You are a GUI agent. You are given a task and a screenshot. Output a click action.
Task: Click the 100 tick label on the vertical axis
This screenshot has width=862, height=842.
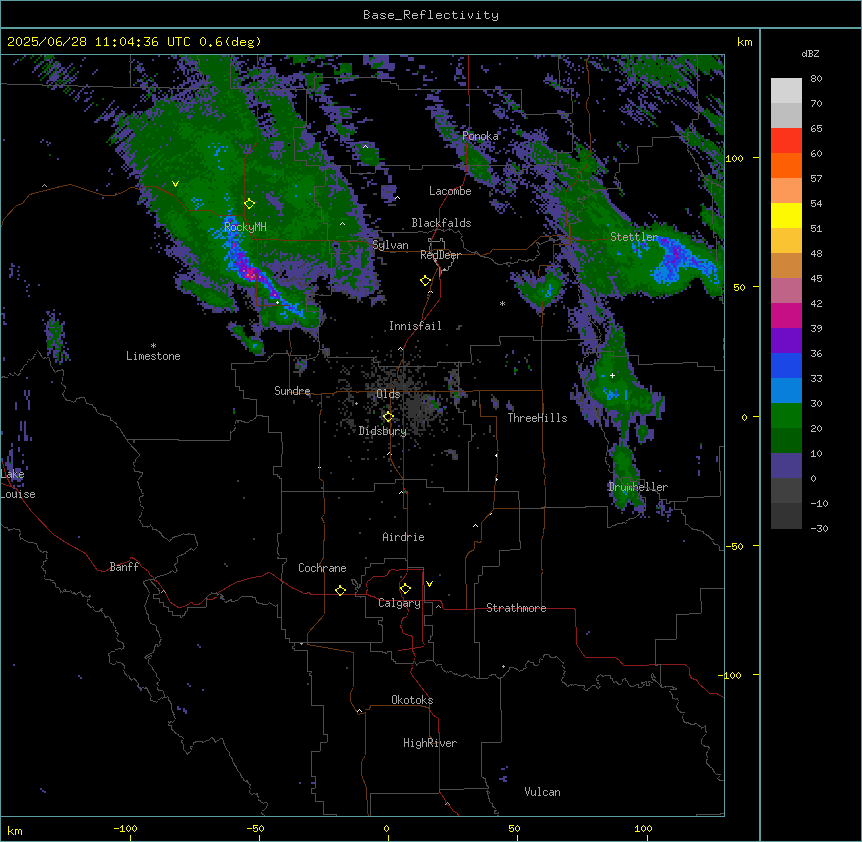(734, 158)
